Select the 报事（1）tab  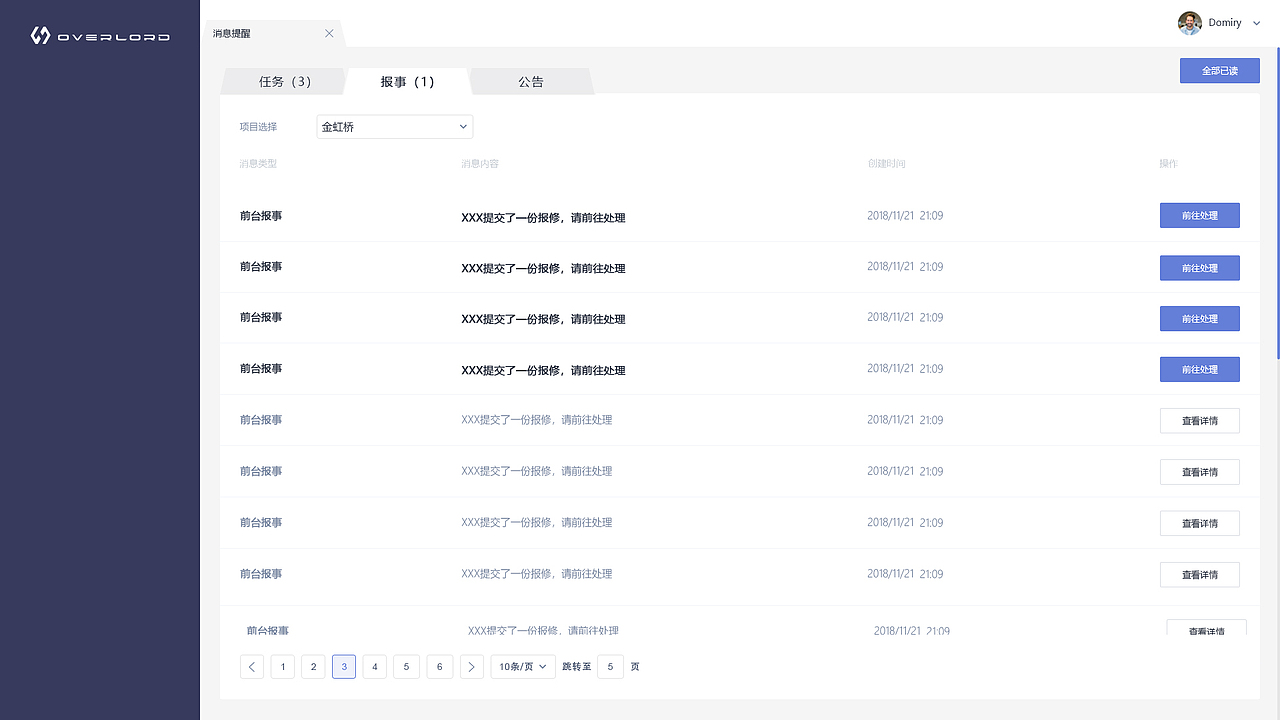point(407,82)
